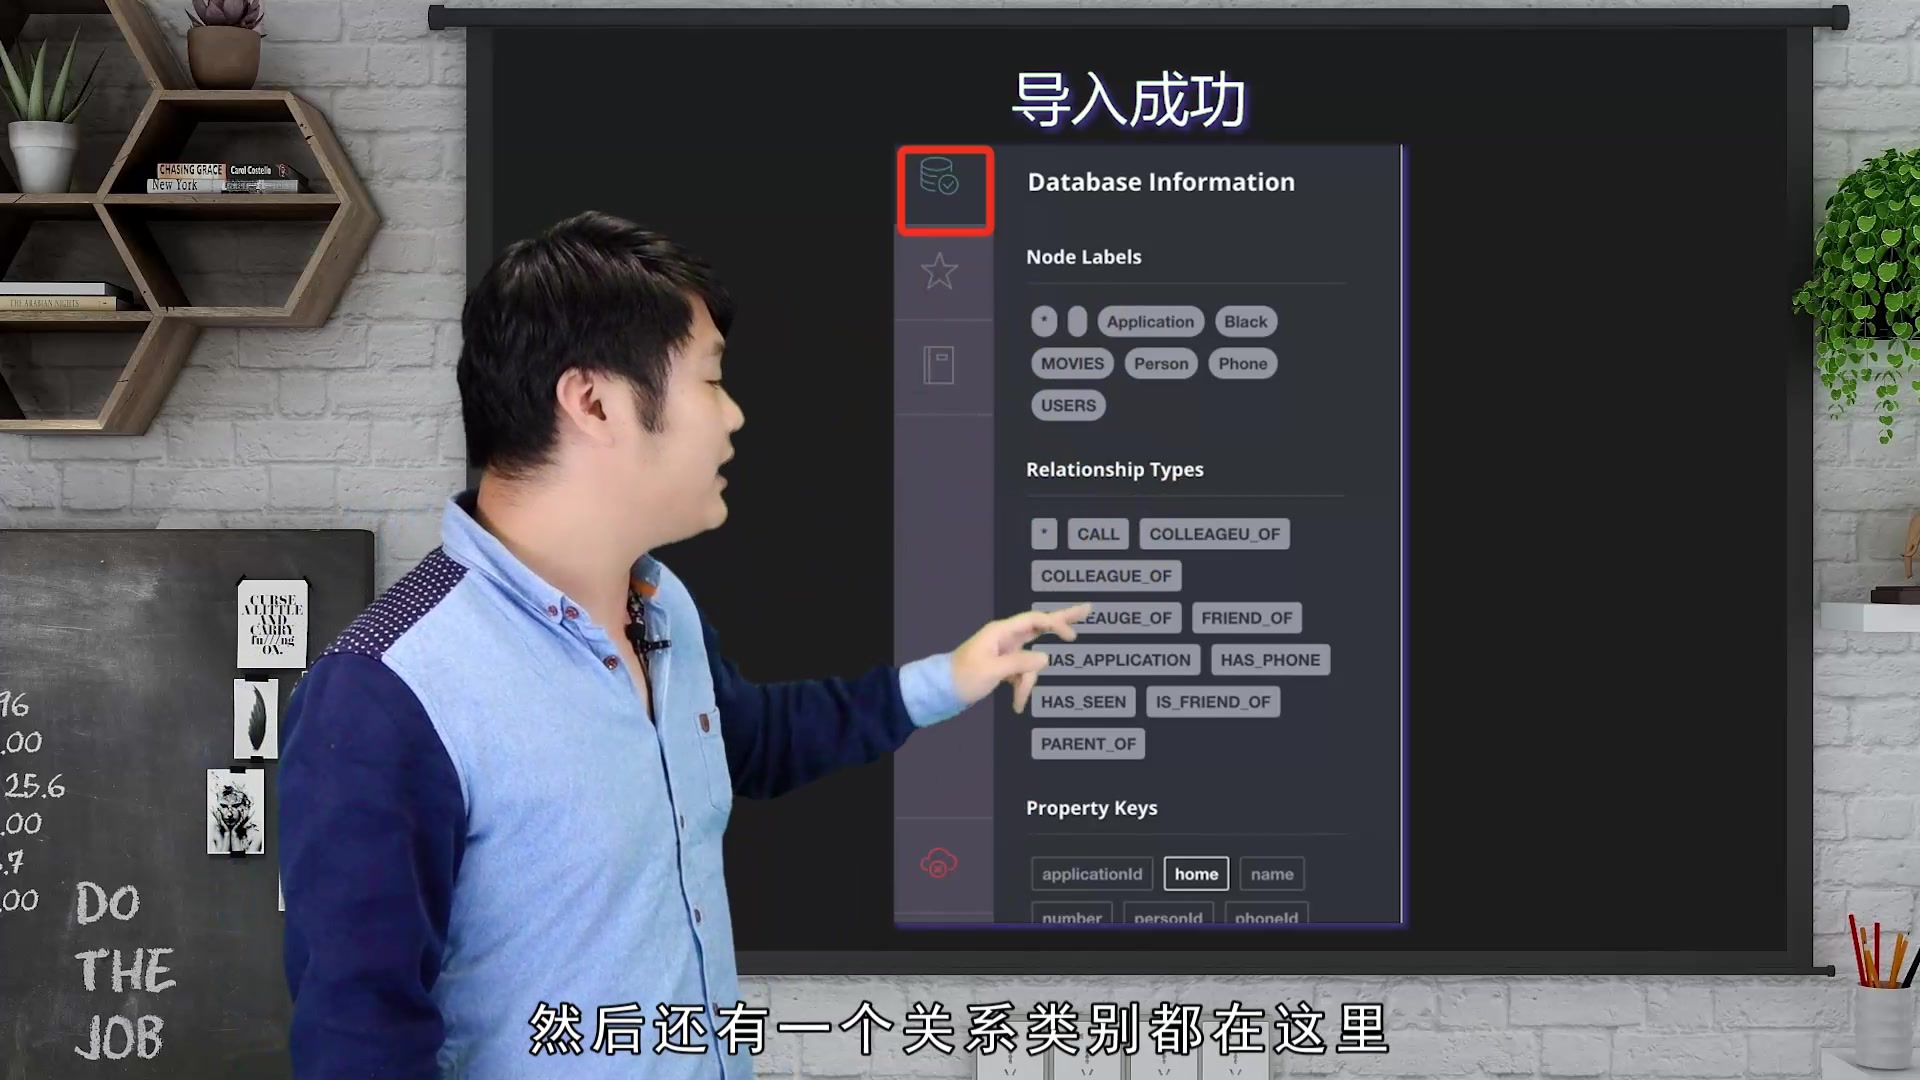Click the red cloud sync icon
The width and height of the screenshot is (1920, 1080).
click(x=938, y=862)
